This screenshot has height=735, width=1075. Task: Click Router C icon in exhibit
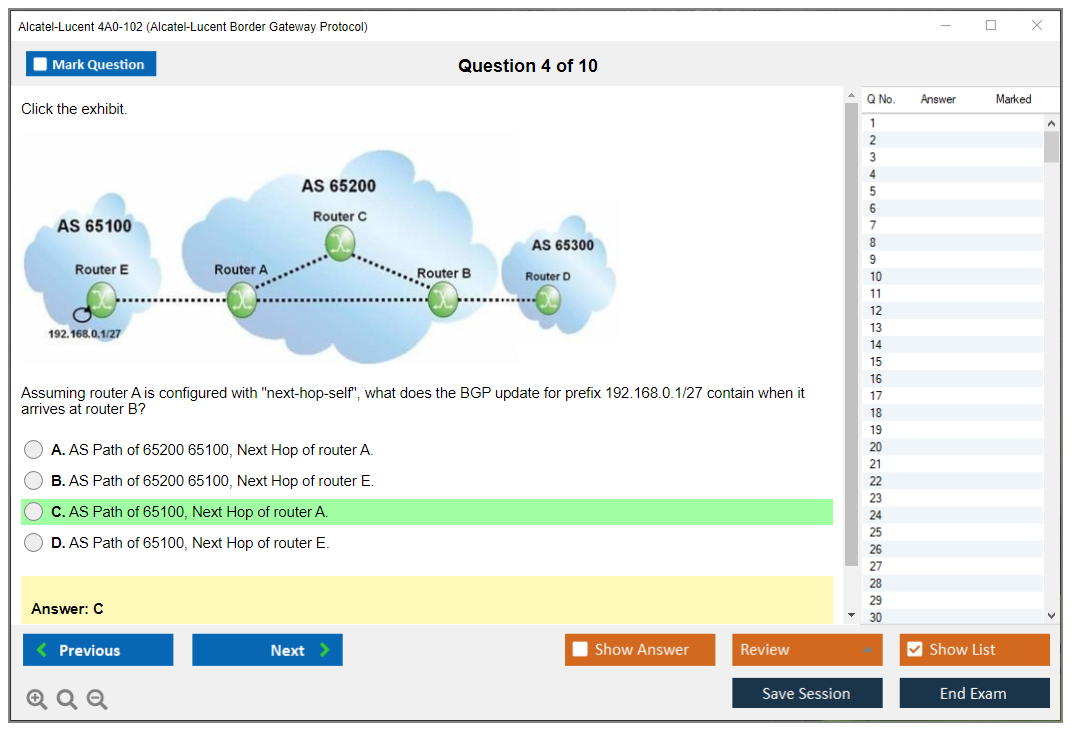click(x=341, y=243)
